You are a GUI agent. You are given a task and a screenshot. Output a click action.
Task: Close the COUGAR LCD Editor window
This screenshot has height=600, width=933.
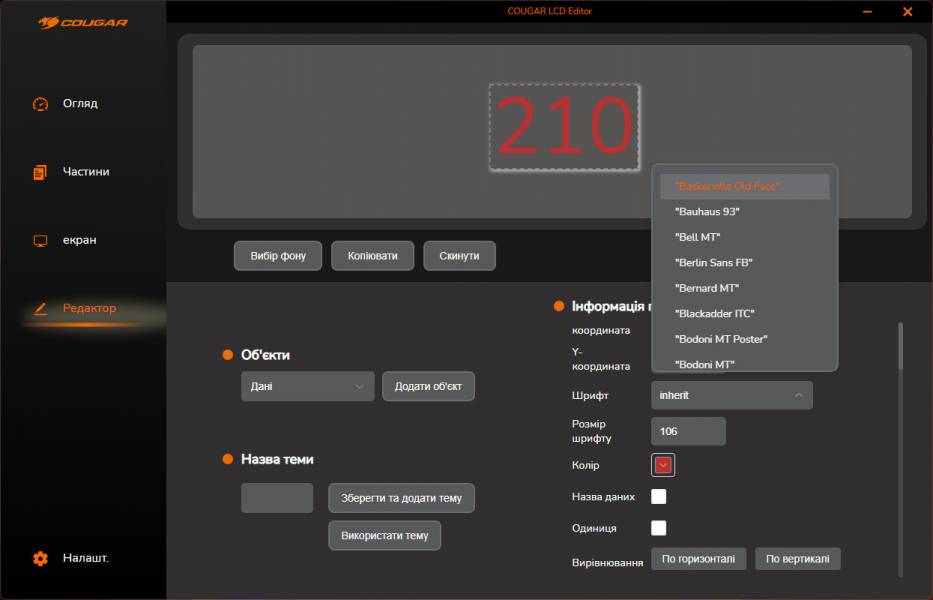(907, 12)
